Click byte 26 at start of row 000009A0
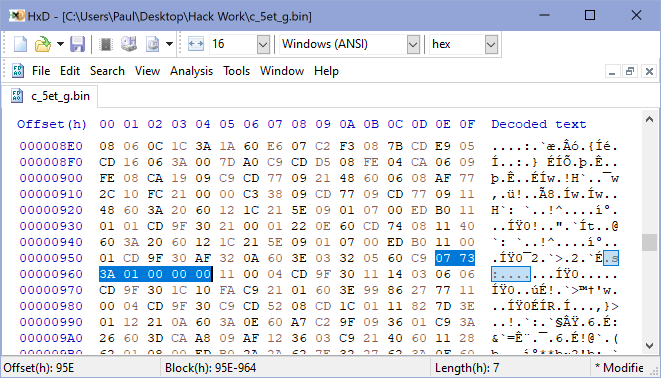 point(107,338)
